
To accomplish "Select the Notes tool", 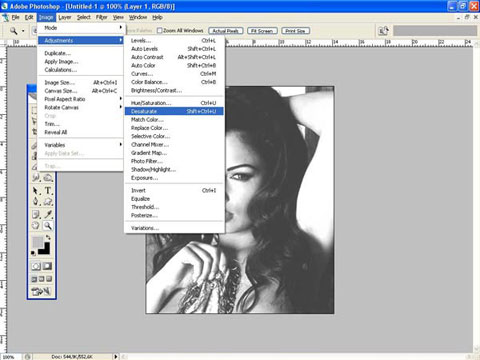I will 36,214.
